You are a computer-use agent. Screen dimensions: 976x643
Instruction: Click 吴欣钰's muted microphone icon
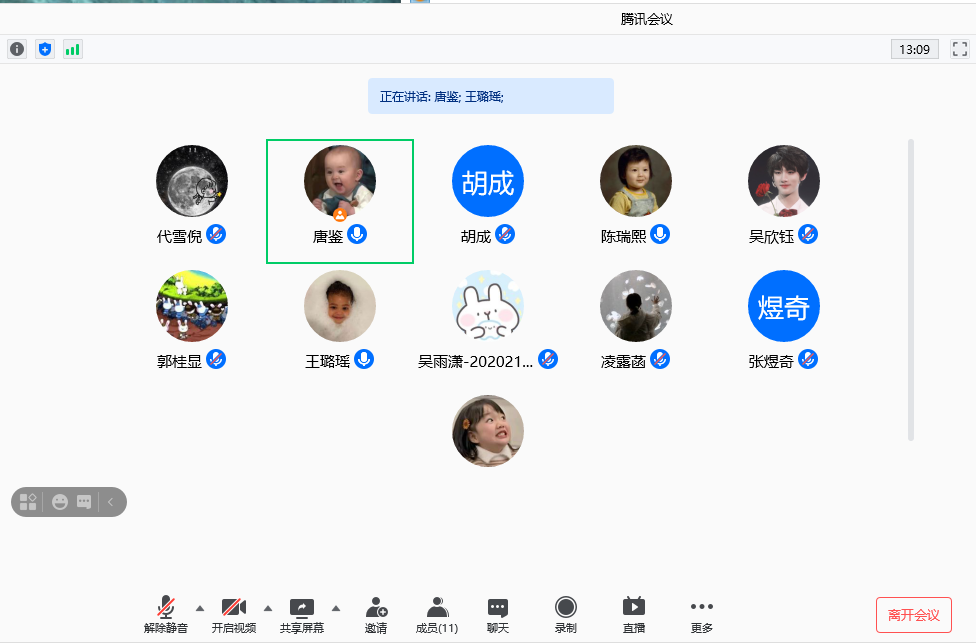click(808, 235)
